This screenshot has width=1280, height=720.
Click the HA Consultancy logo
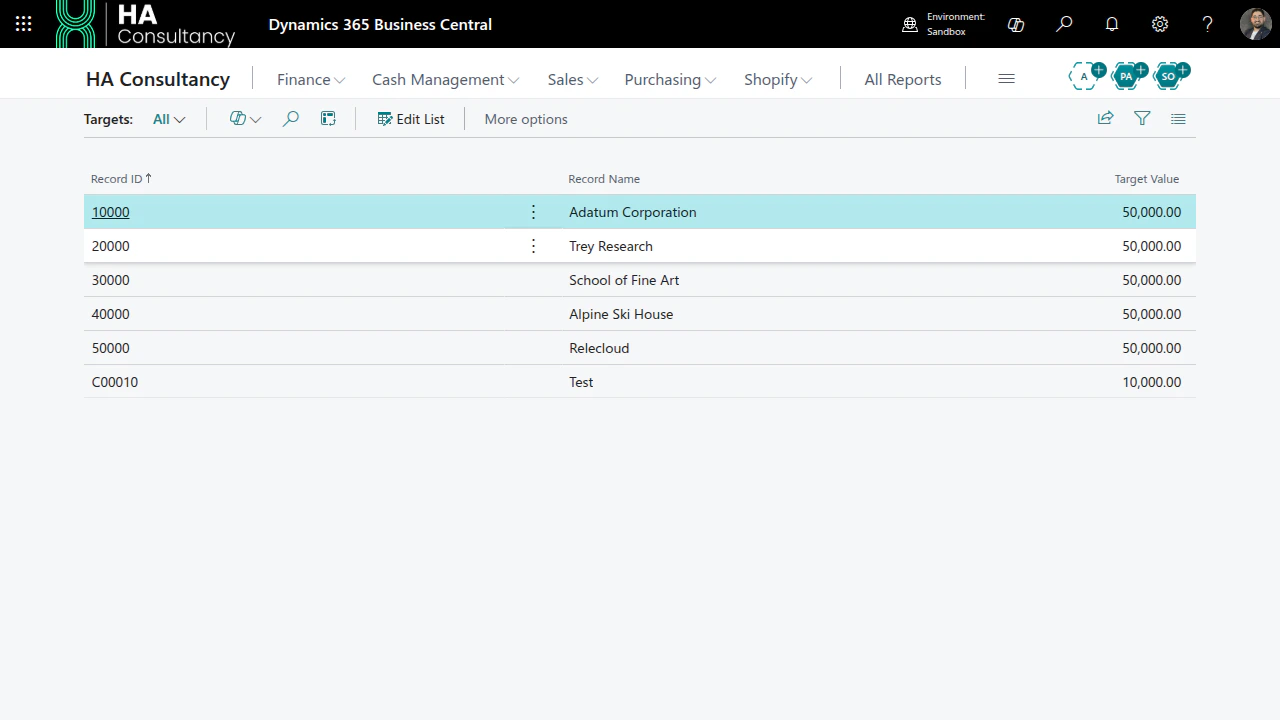[x=146, y=24]
